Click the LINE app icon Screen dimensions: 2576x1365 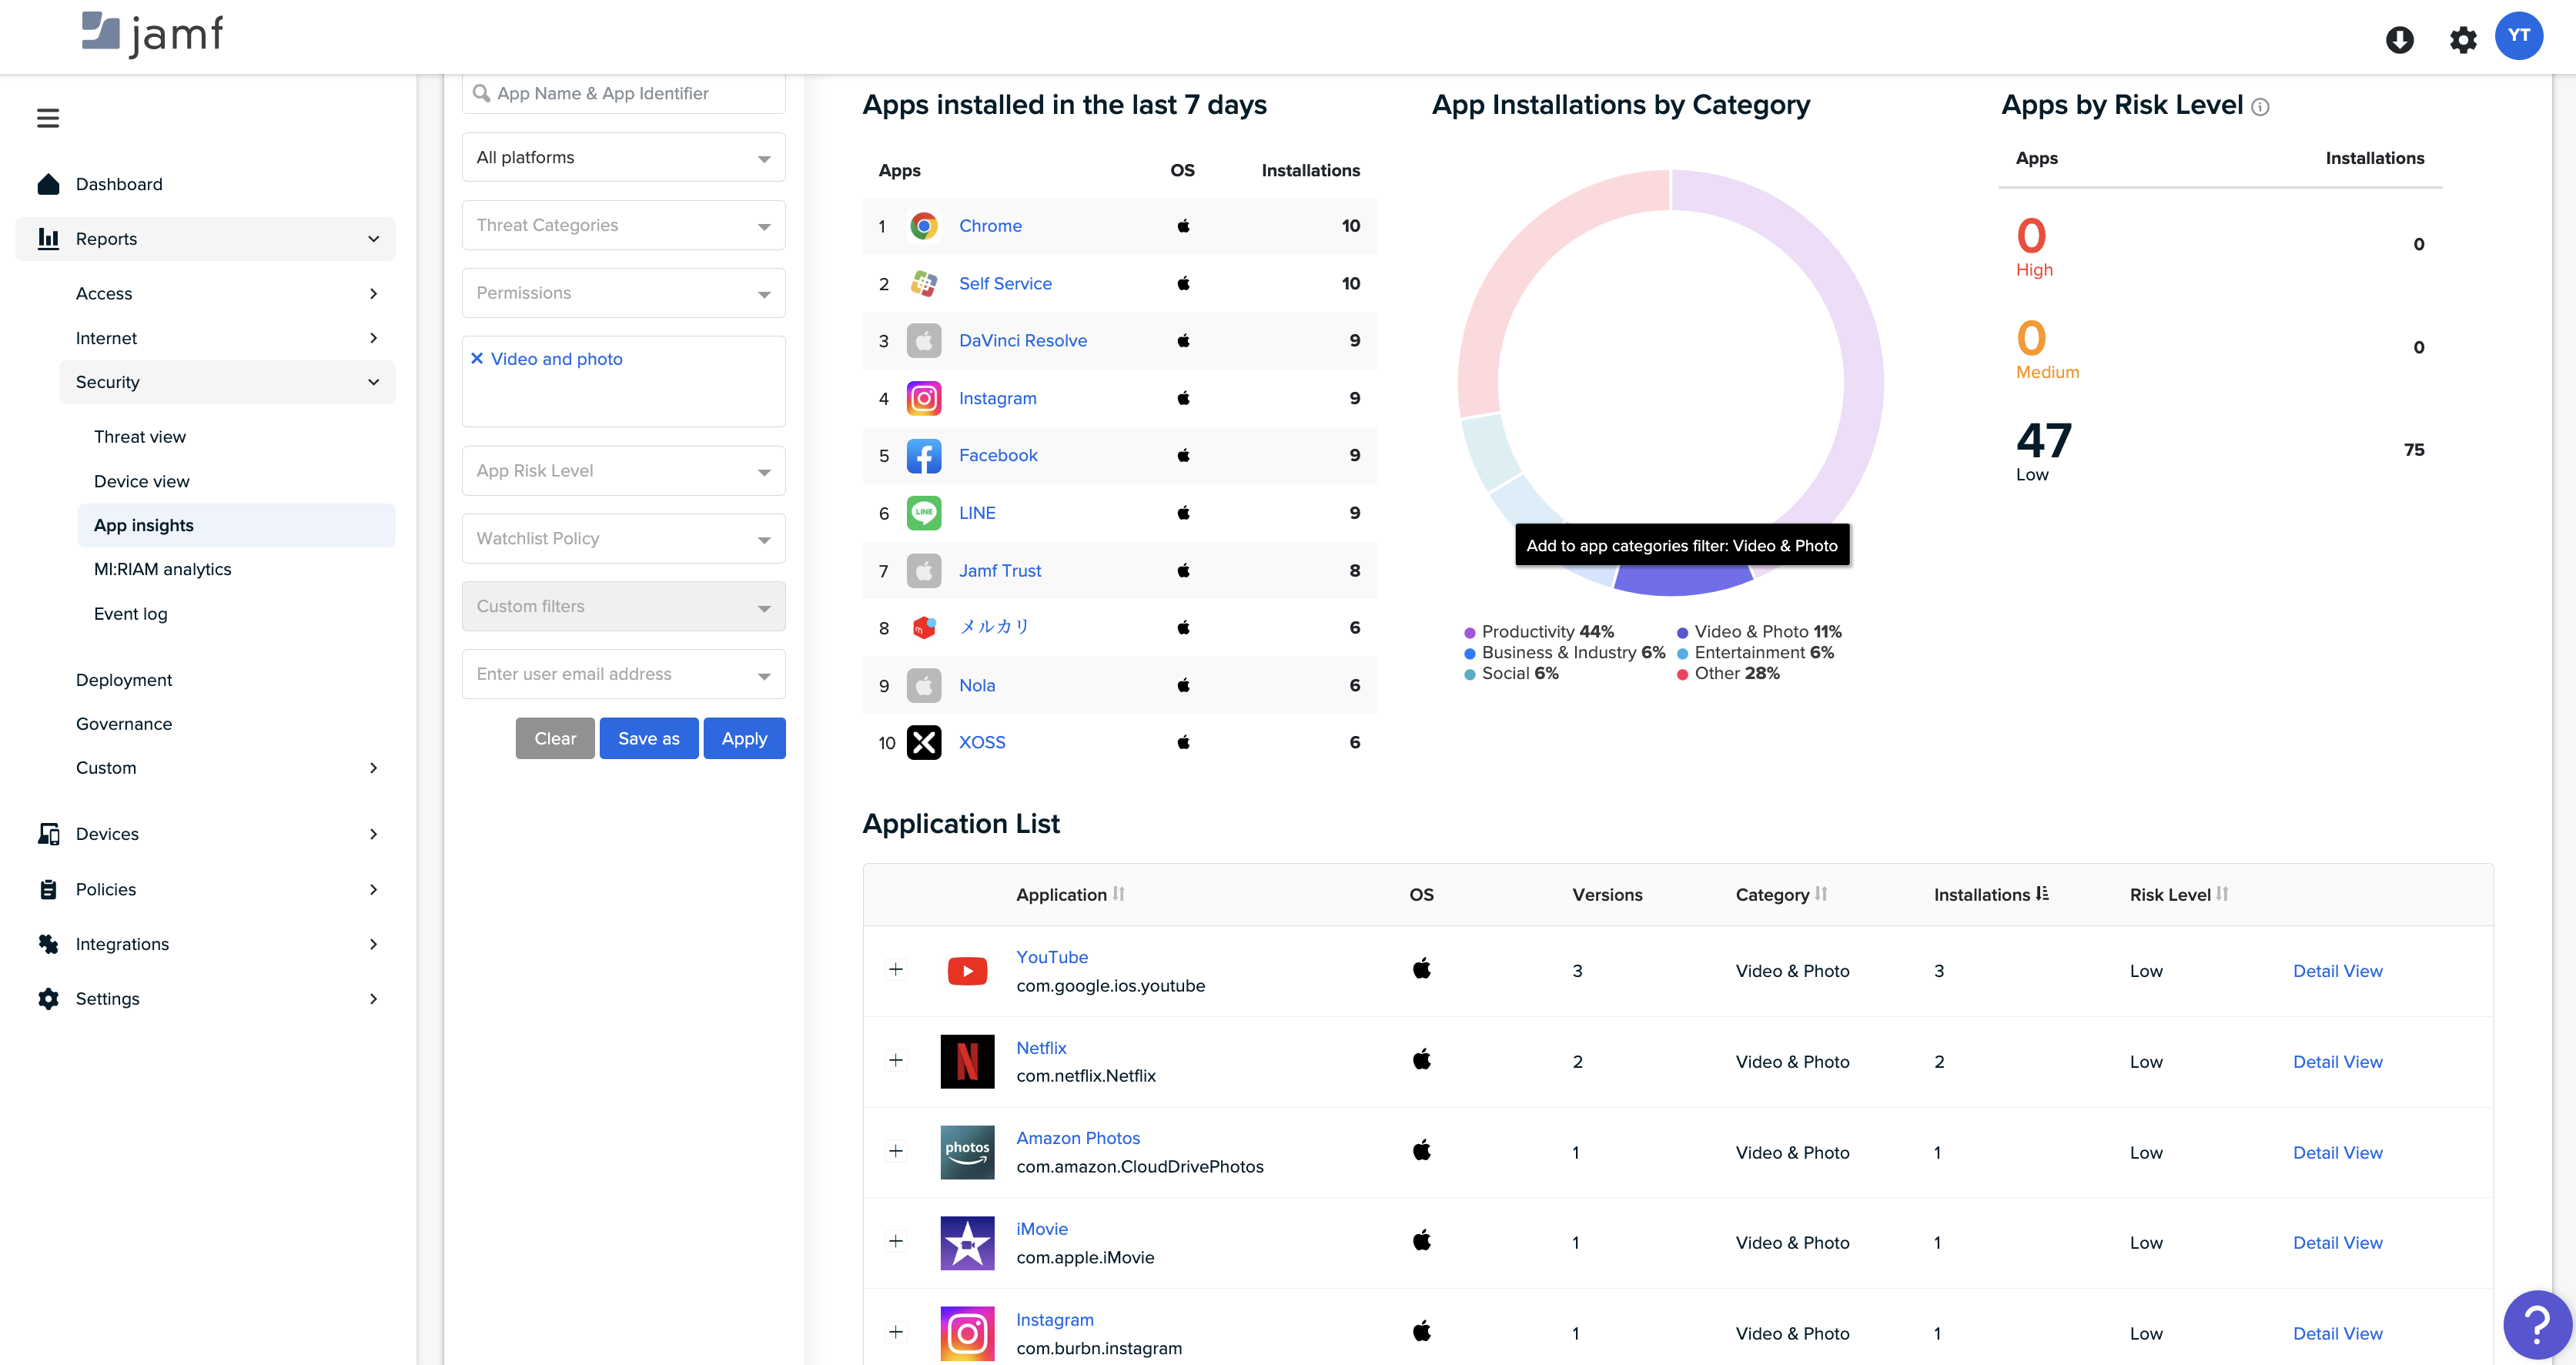click(x=923, y=512)
